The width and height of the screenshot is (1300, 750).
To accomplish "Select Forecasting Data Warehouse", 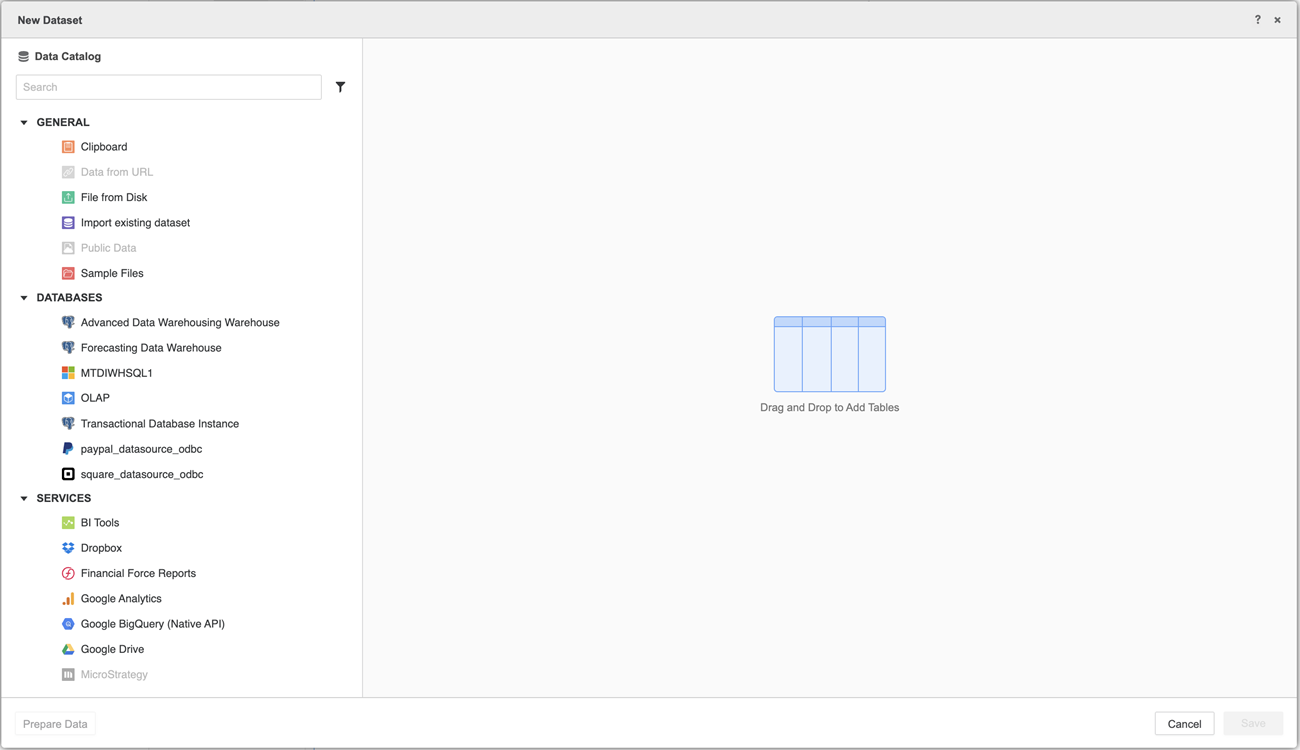I will coord(151,348).
